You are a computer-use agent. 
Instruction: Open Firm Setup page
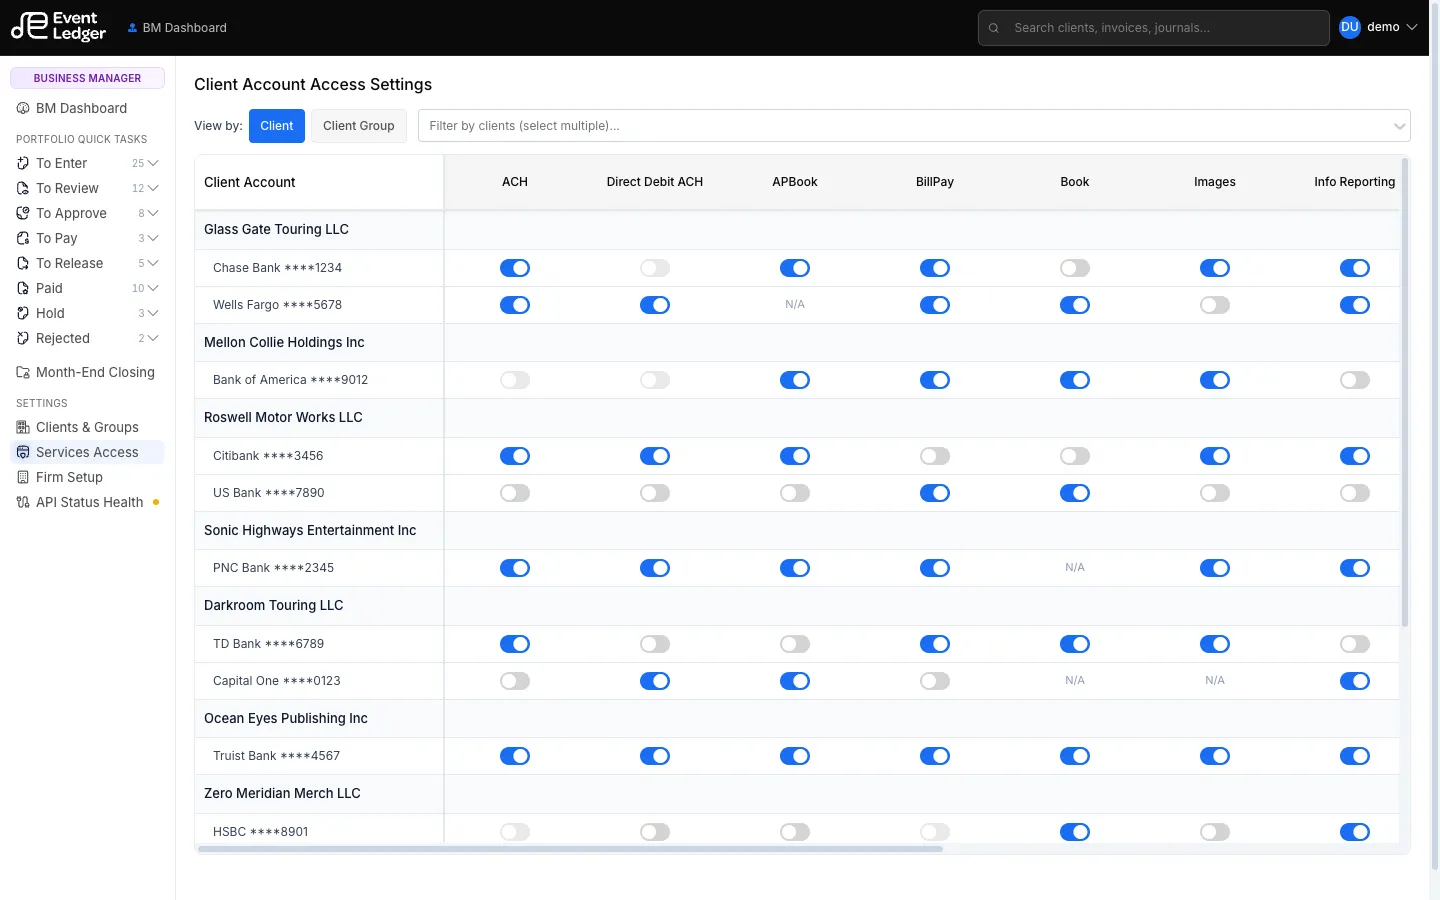[87, 477]
